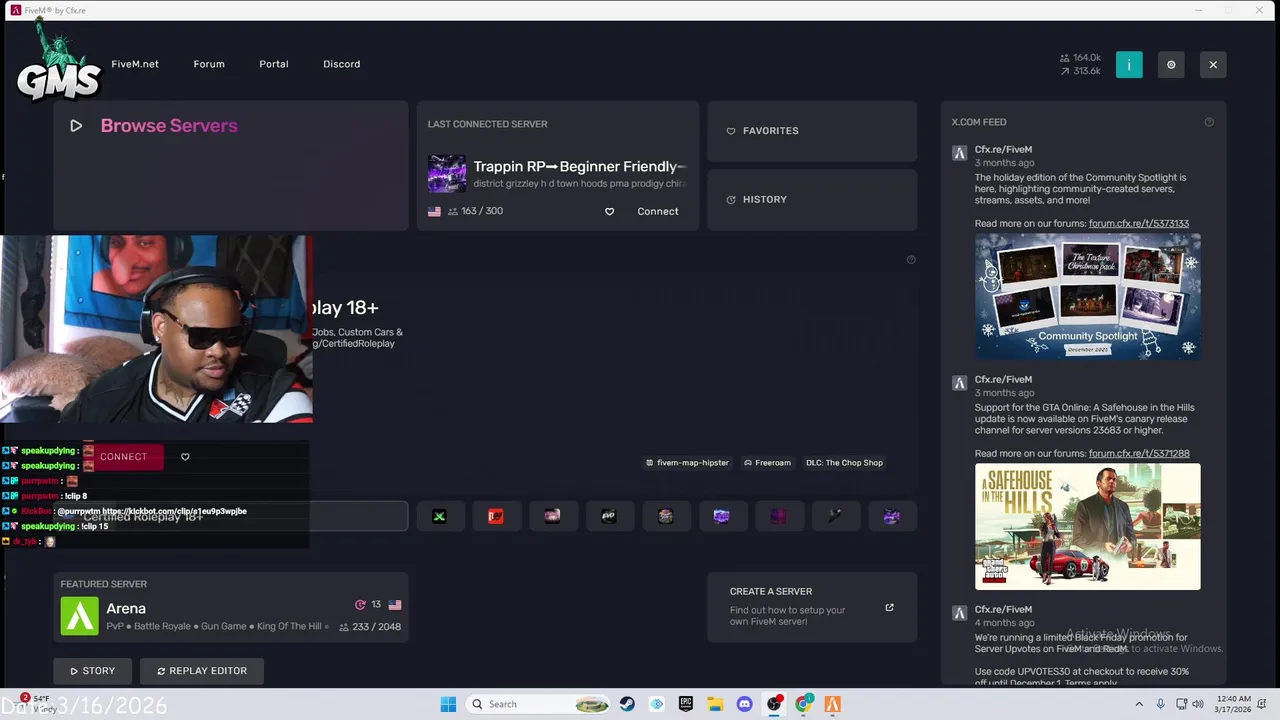
Task: Open File Explorer from the taskbar
Action: 715,704
